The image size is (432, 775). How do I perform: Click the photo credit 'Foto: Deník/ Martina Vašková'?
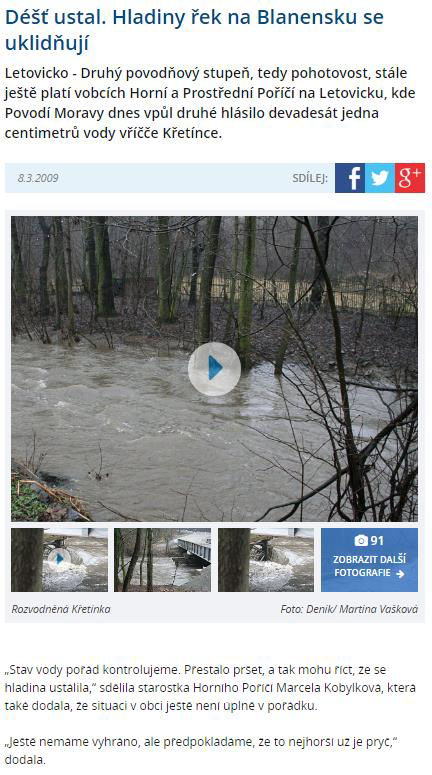349,609
